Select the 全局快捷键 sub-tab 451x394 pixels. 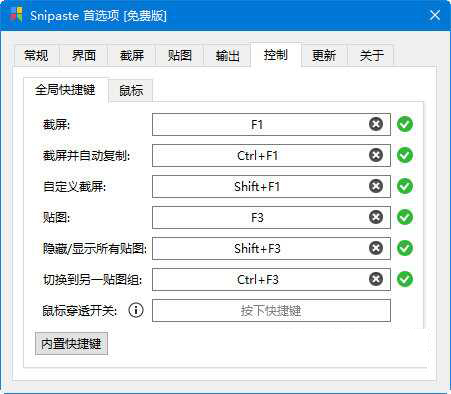coord(65,90)
